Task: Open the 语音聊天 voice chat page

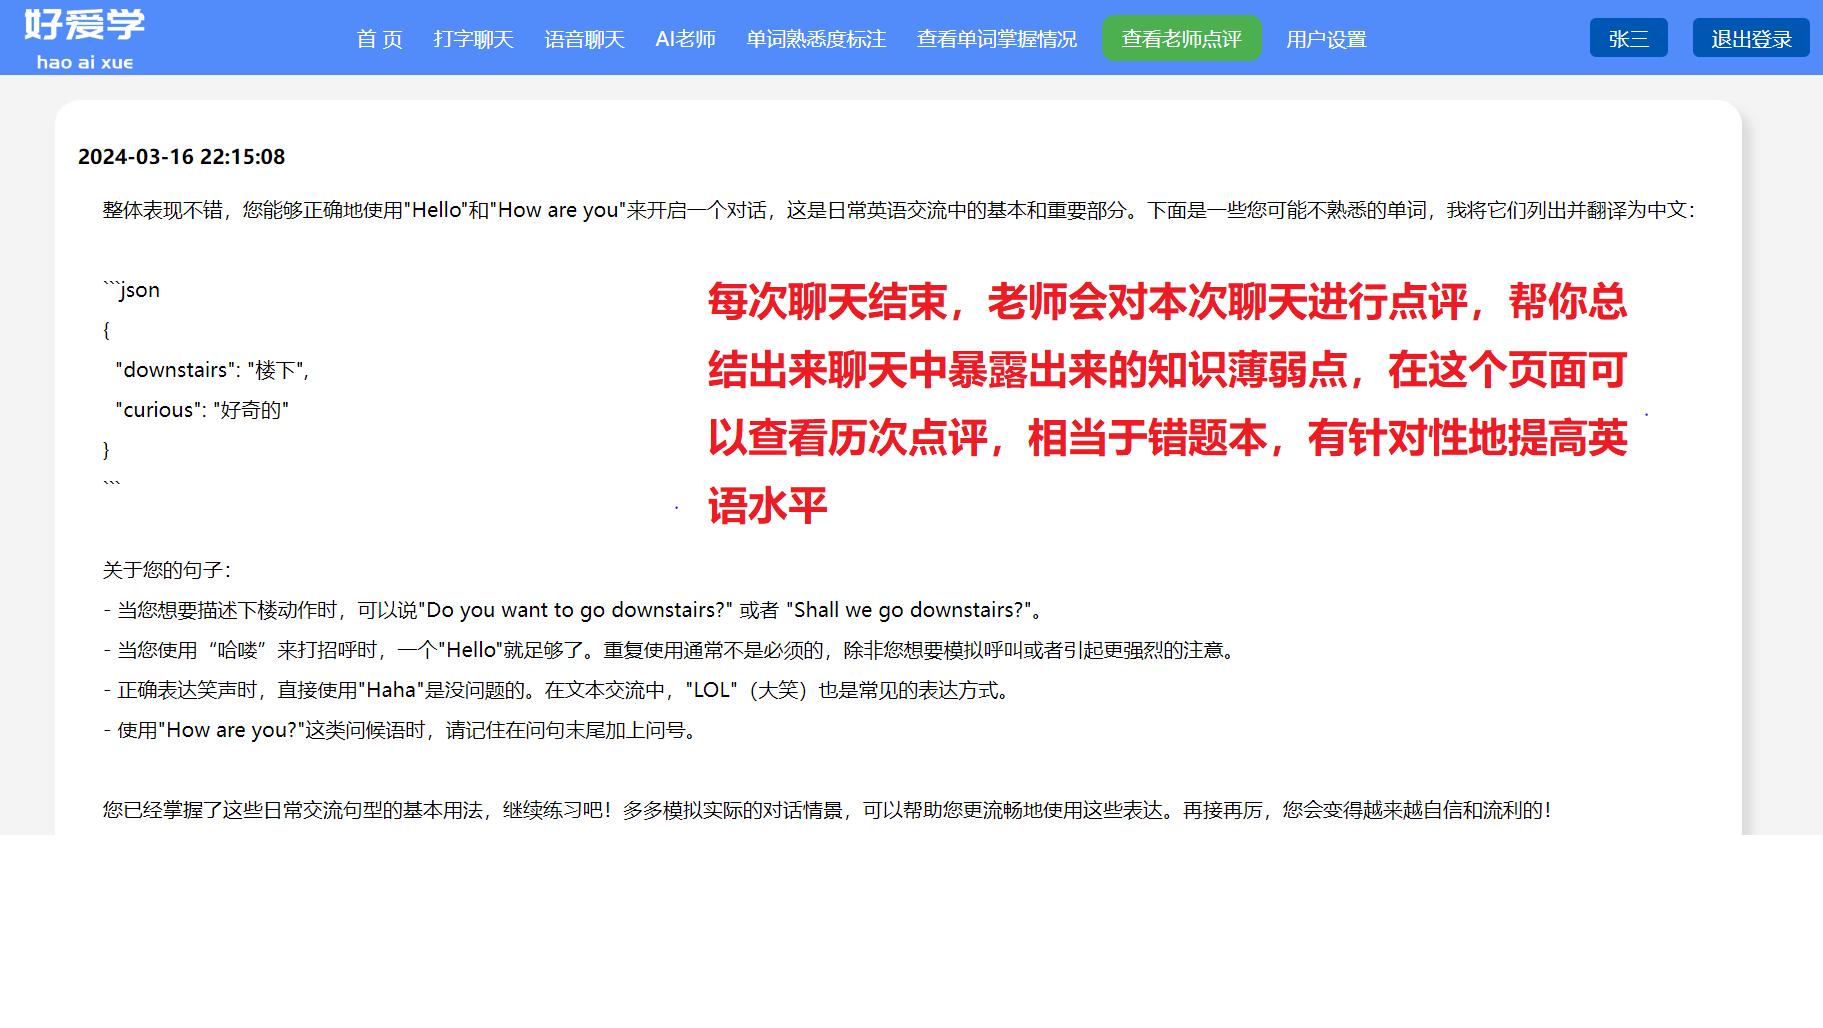Action: 584,38
